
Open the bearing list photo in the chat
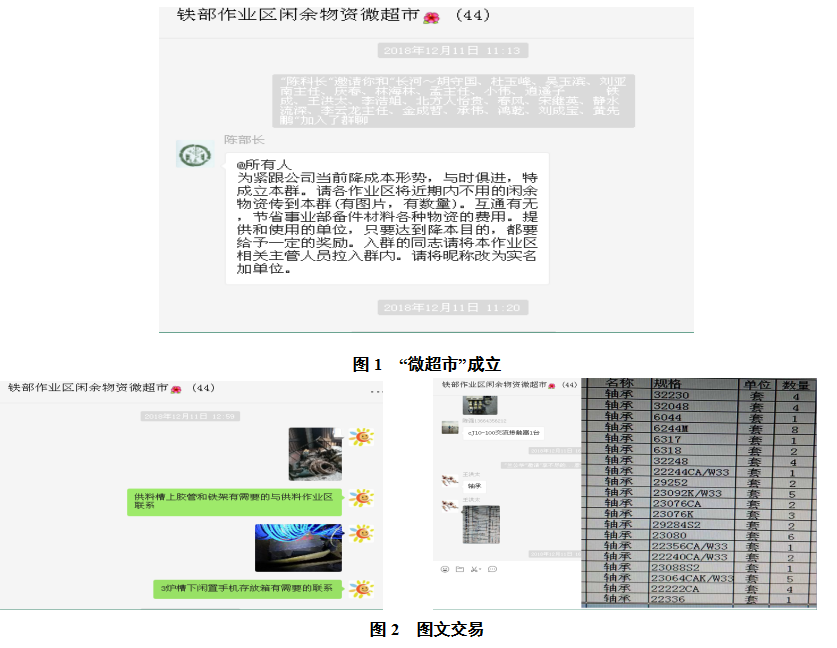pyautogui.click(x=481, y=524)
